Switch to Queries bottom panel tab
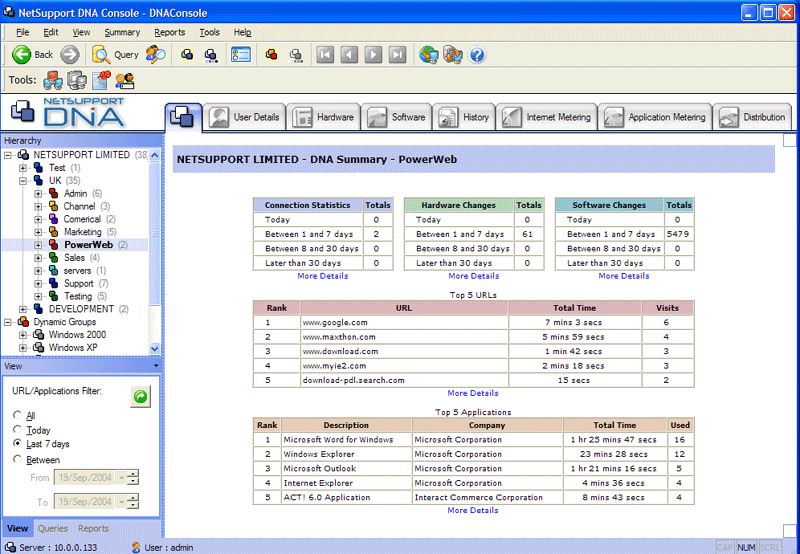Screen dimensions: 800x554 (53, 528)
